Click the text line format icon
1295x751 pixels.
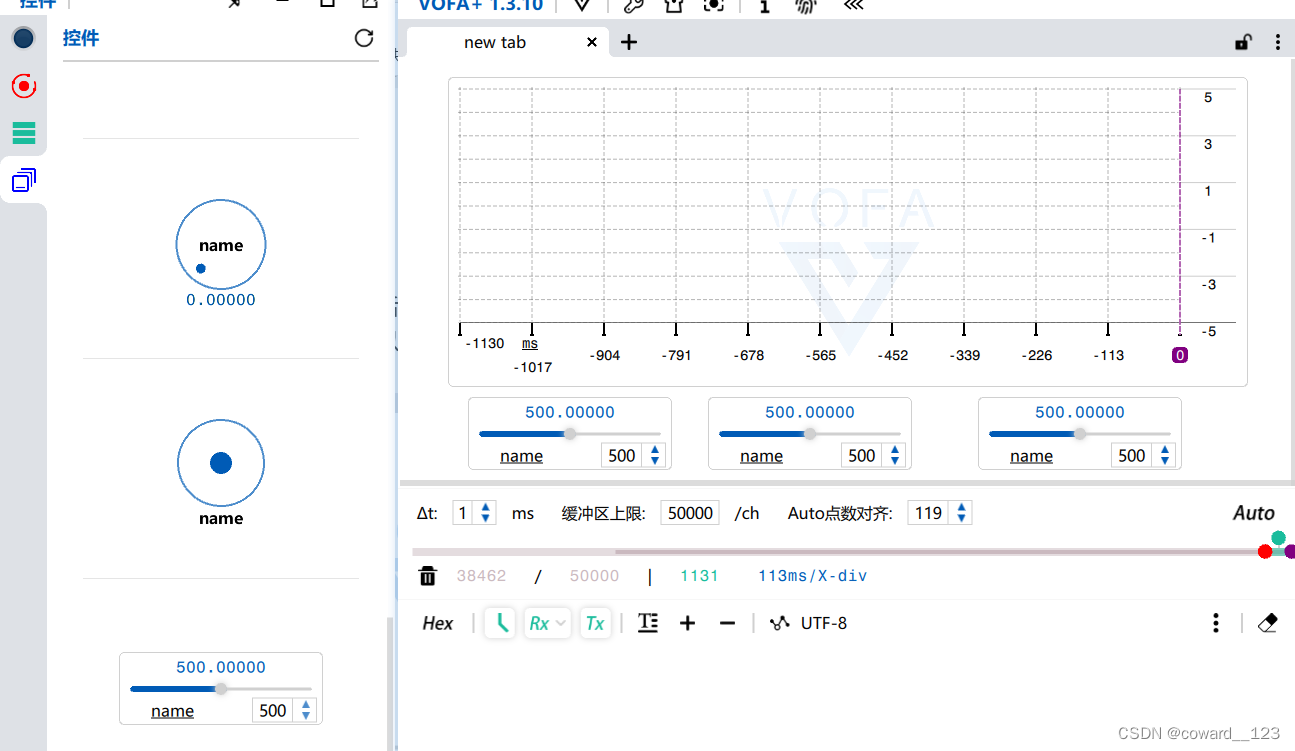[x=648, y=623]
